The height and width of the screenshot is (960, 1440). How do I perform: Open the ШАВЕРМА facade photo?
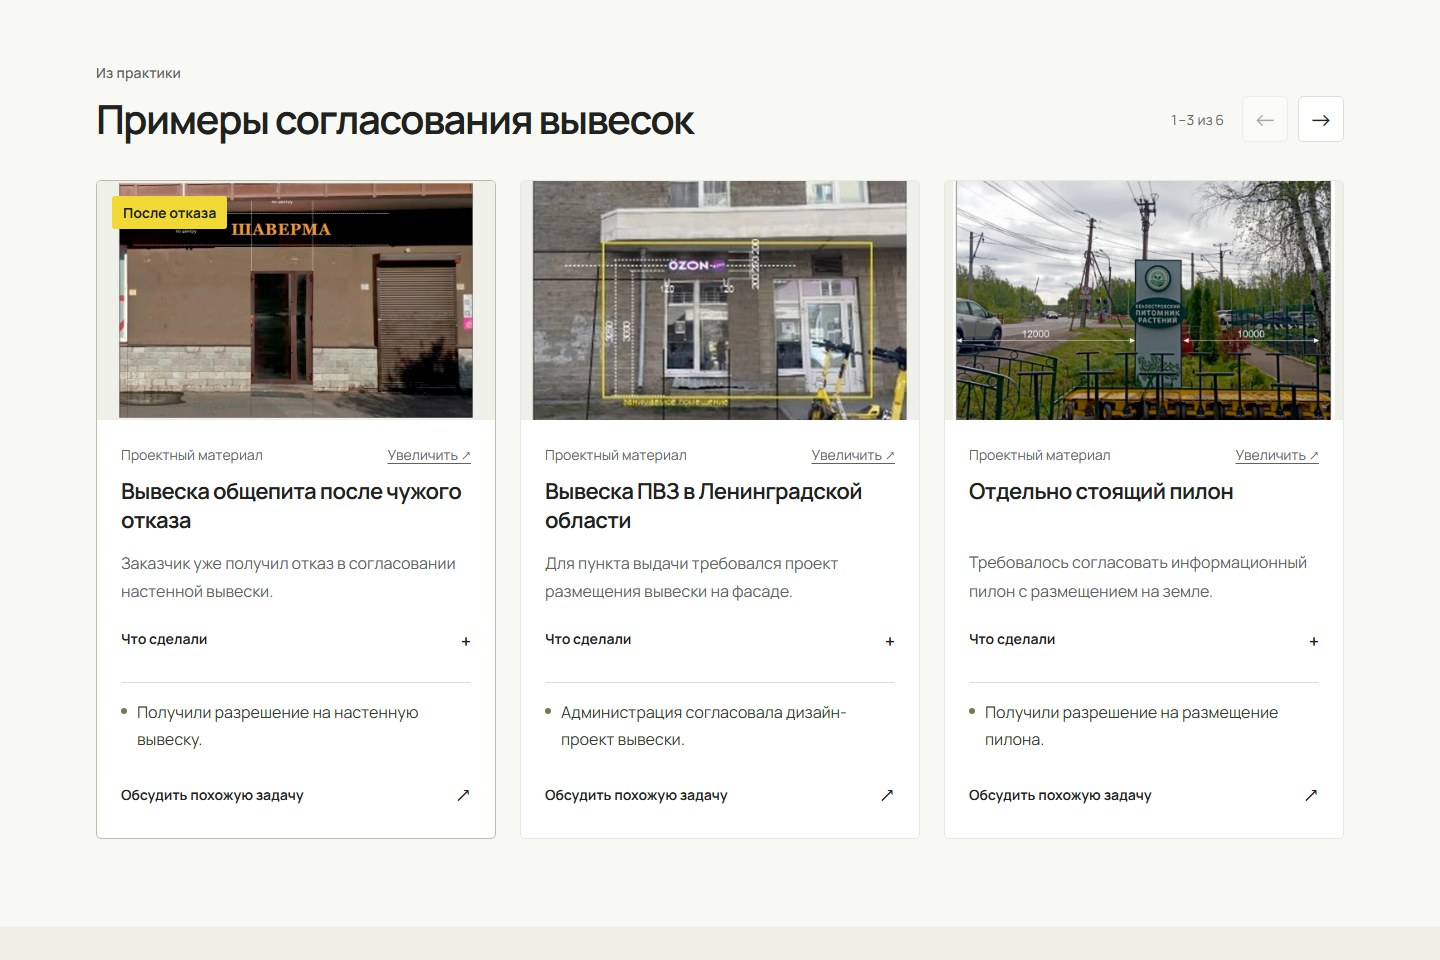tap(296, 300)
